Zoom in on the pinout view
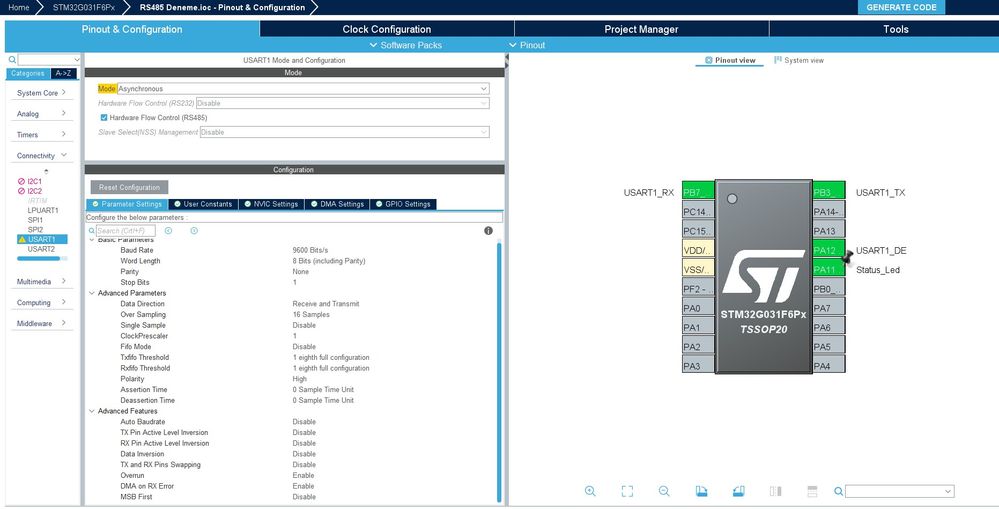This screenshot has width=999, height=509. pyautogui.click(x=590, y=491)
